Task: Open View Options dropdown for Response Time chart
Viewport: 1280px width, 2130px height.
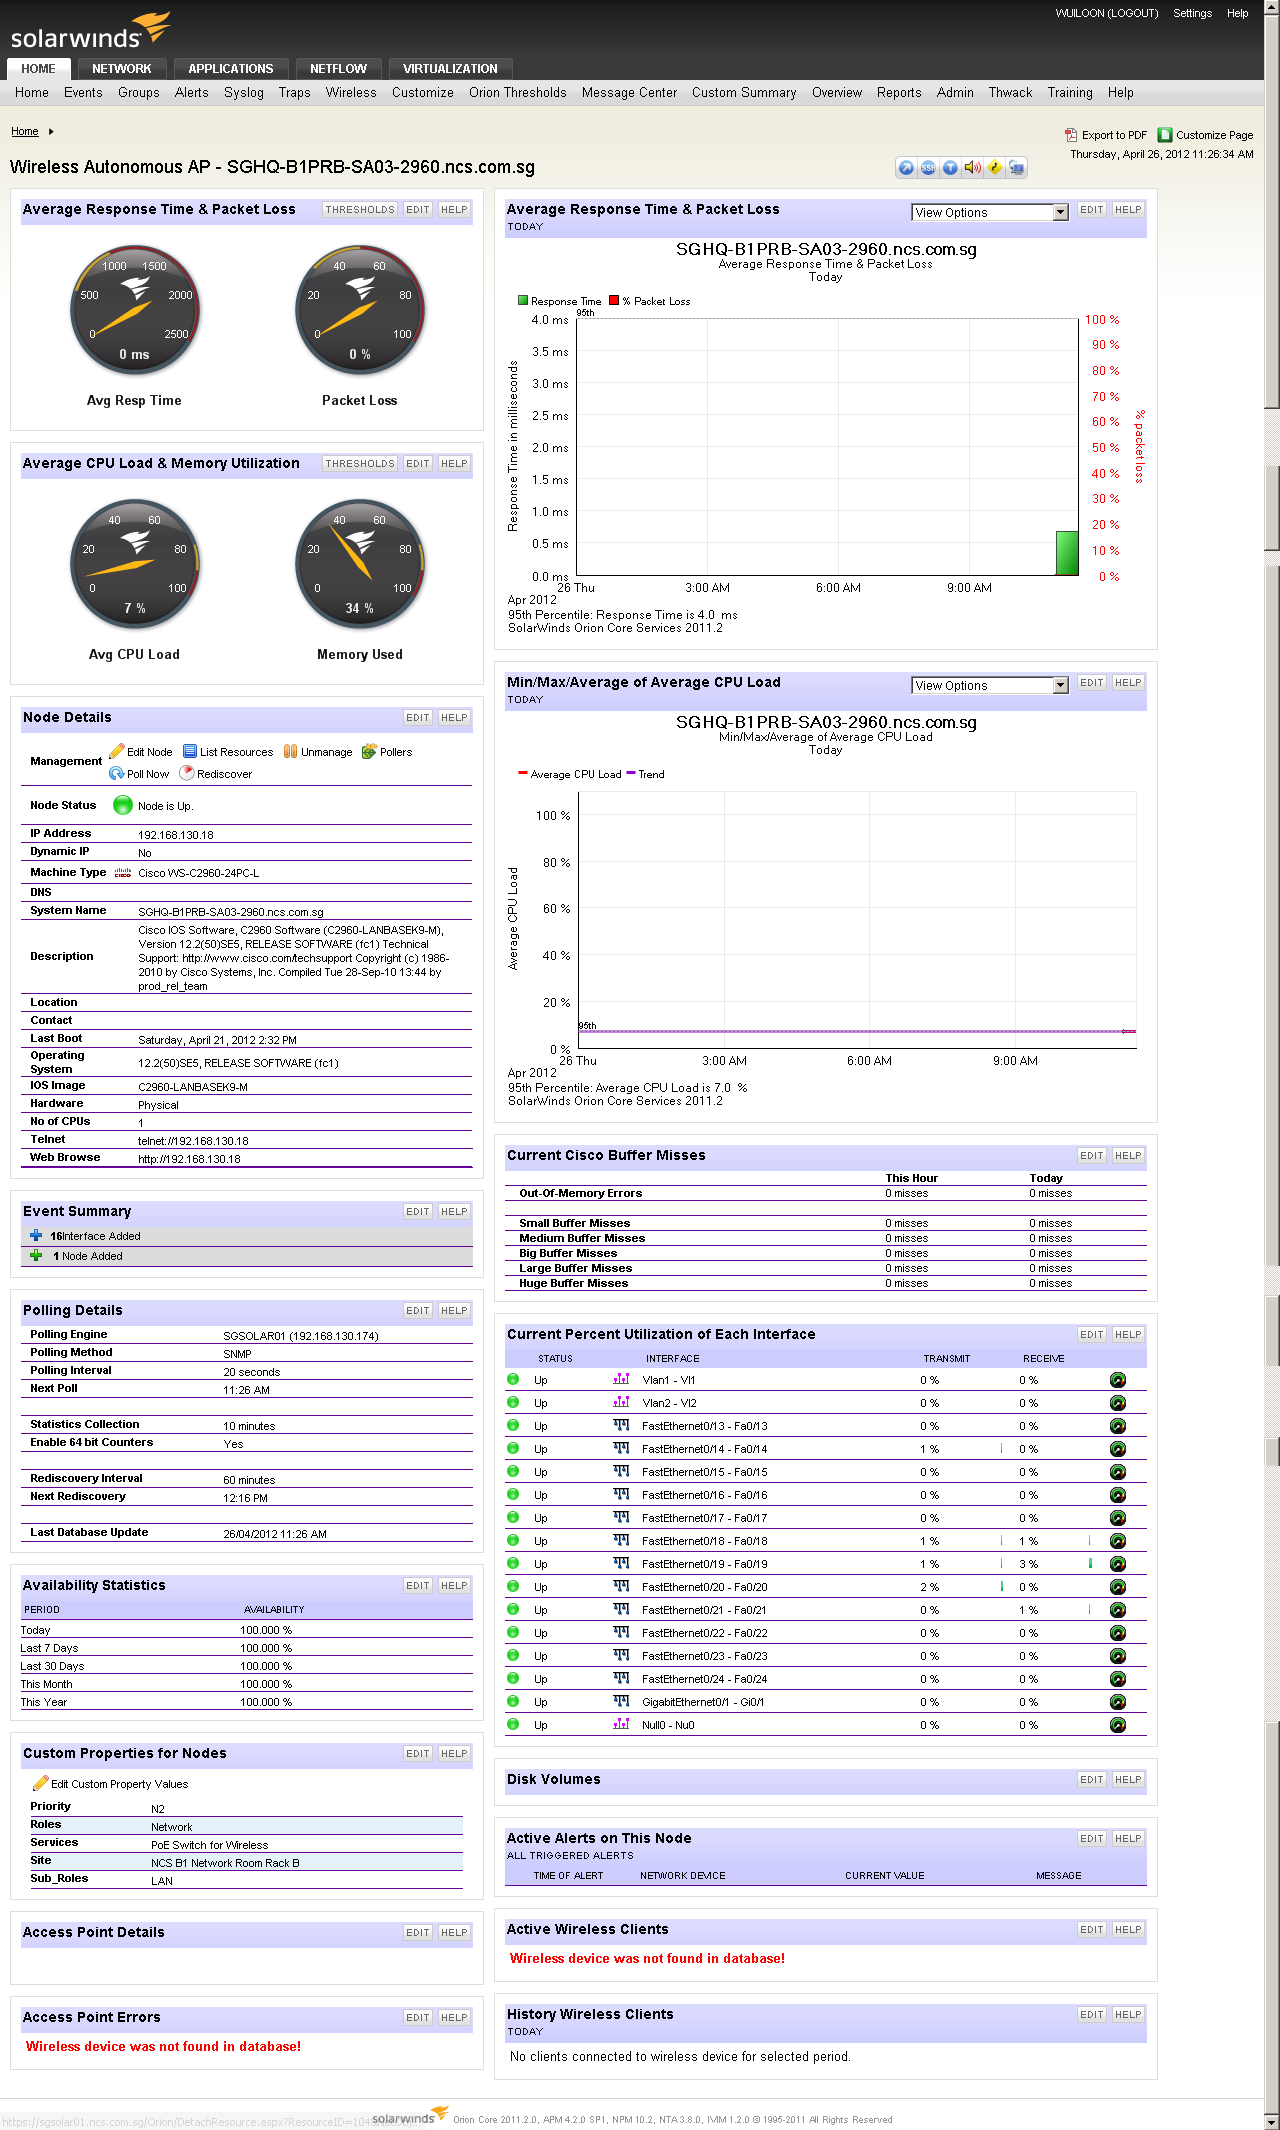Action: (x=990, y=212)
